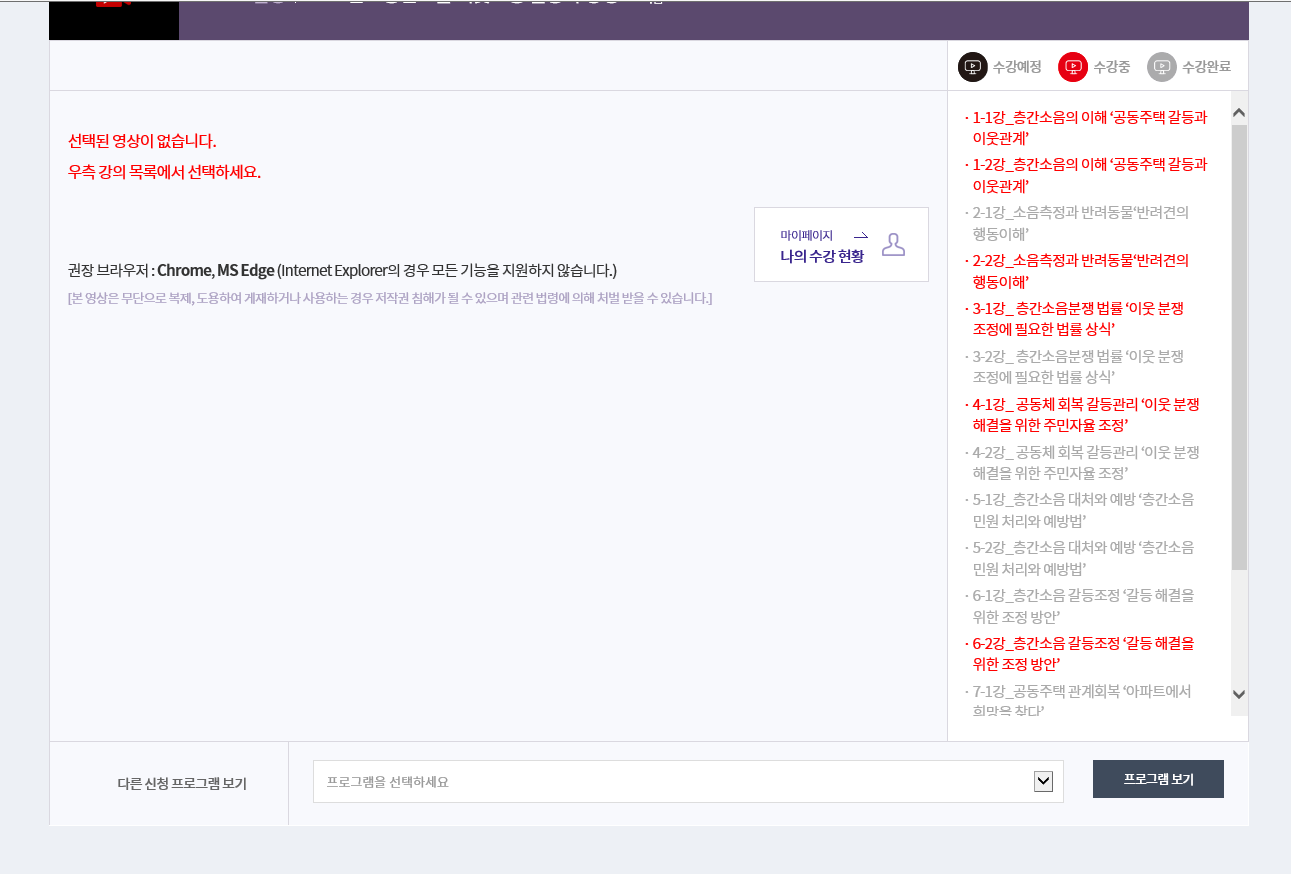The width and height of the screenshot is (1291, 874).
Task: Select lecture 6-1강 층간소음 갈등조정
Action: click(x=1082, y=607)
